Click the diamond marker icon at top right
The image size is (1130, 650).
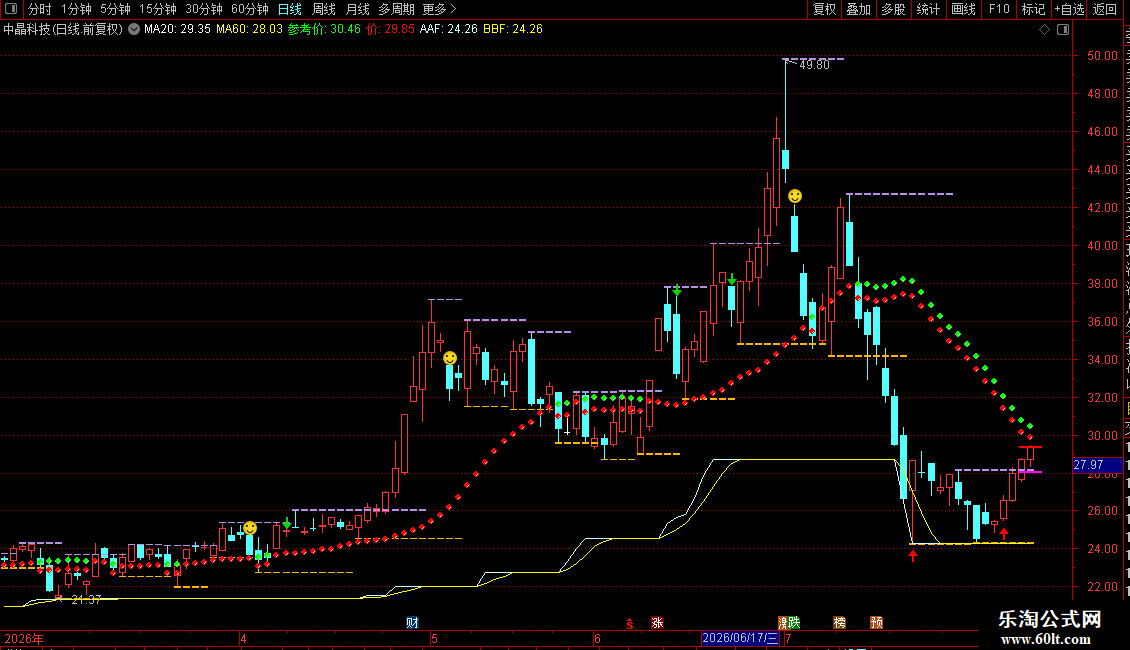coord(1044,30)
